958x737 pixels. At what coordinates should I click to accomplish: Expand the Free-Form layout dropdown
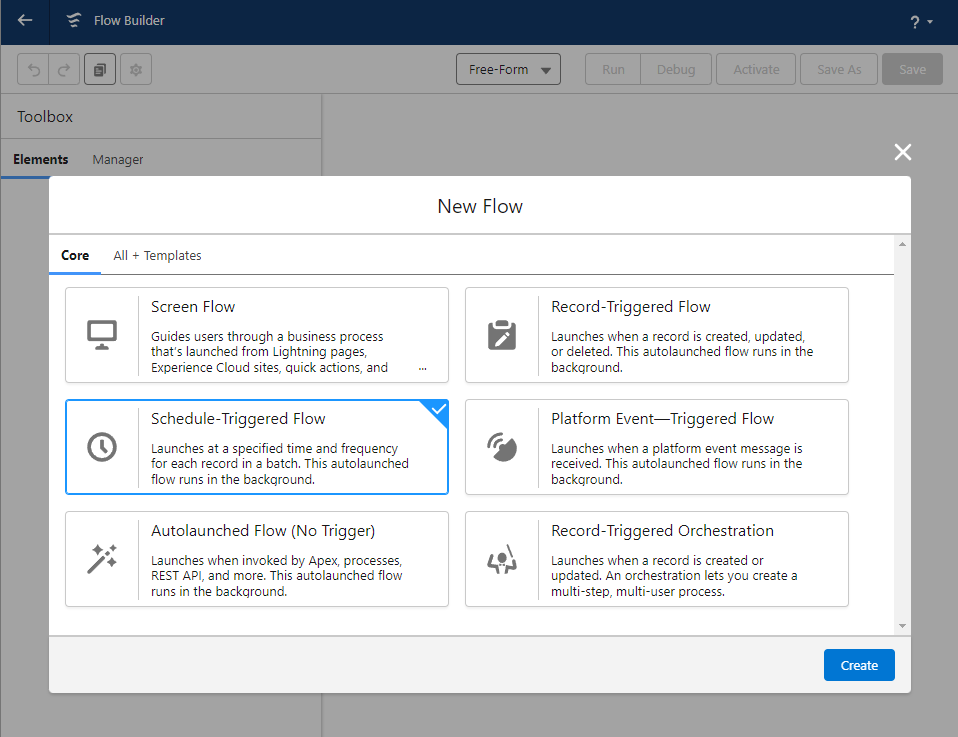[x=508, y=70]
